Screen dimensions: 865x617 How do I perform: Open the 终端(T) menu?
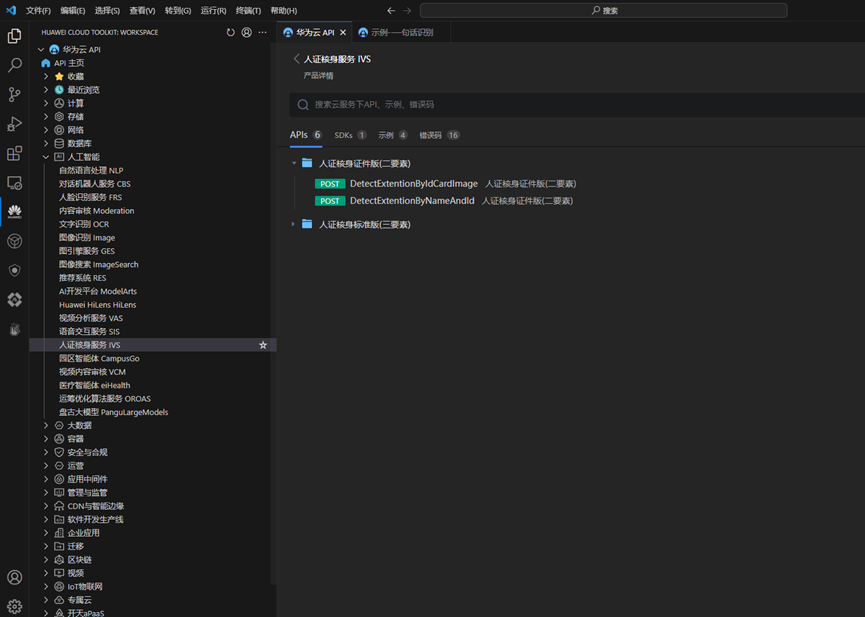(248, 10)
